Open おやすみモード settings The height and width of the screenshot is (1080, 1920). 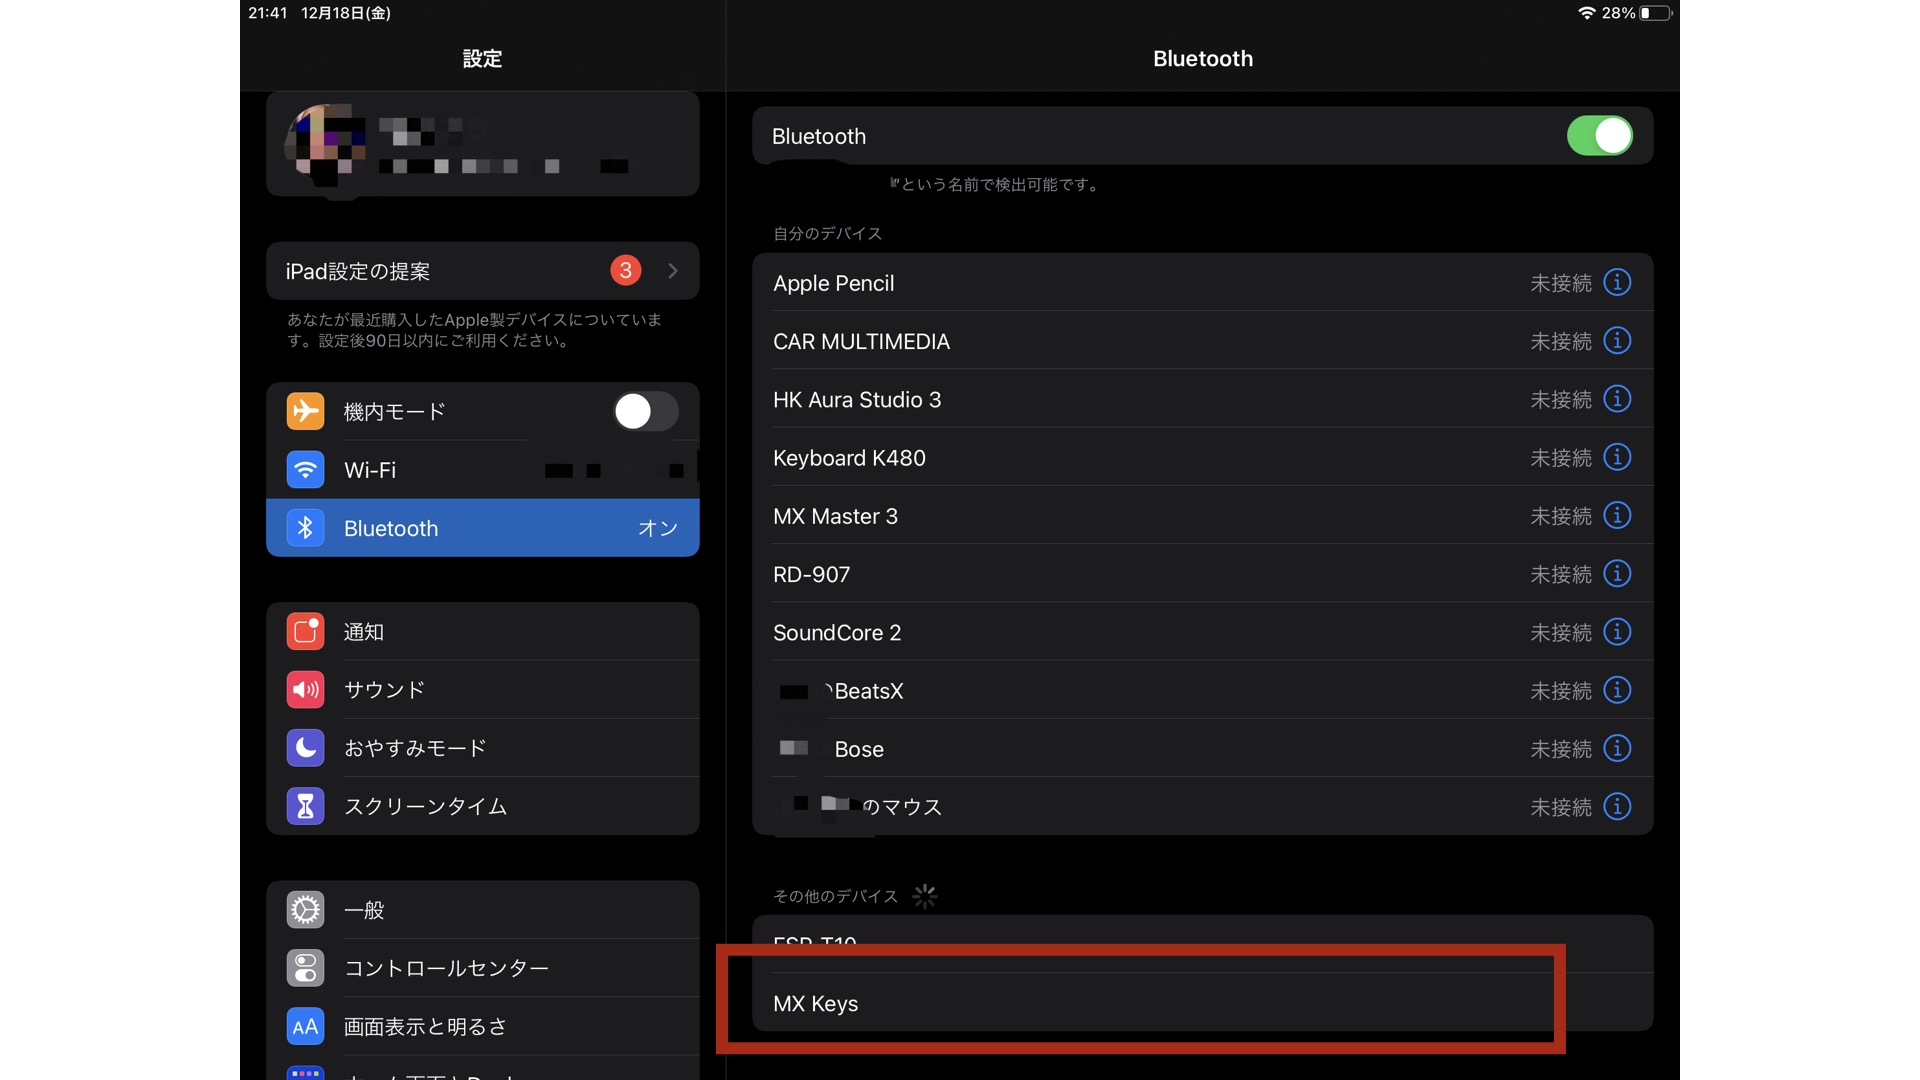(x=483, y=748)
